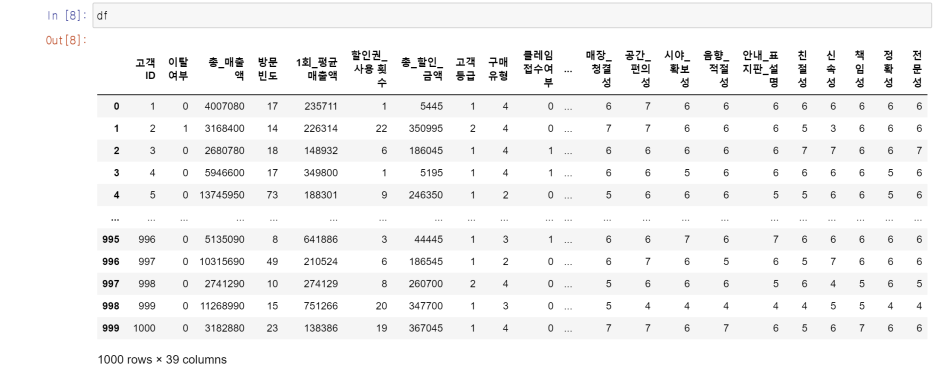This screenshot has height=373, width=936.
Task: Click the discount amount cell 186045
Action: [x=426, y=150]
